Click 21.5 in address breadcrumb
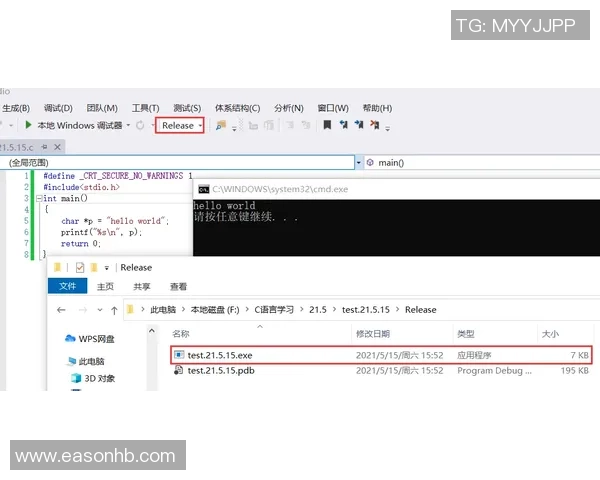The width and height of the screenshot is (600, 480). click(x=318, y=310)
